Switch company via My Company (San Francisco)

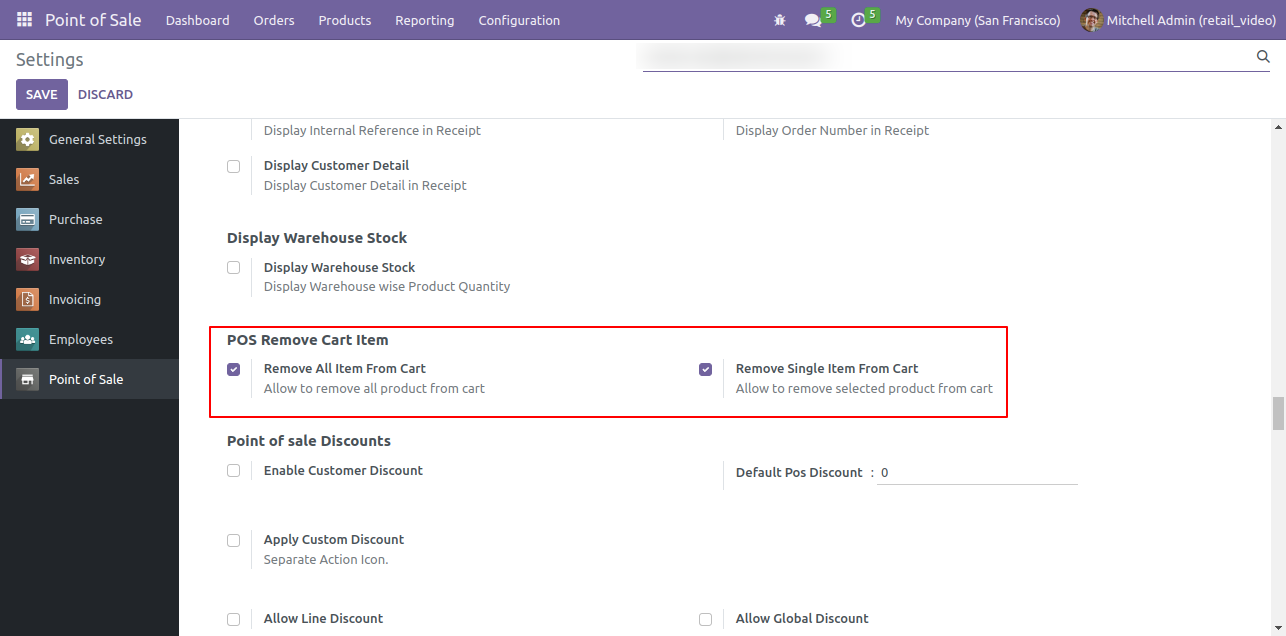pos(978,20)
